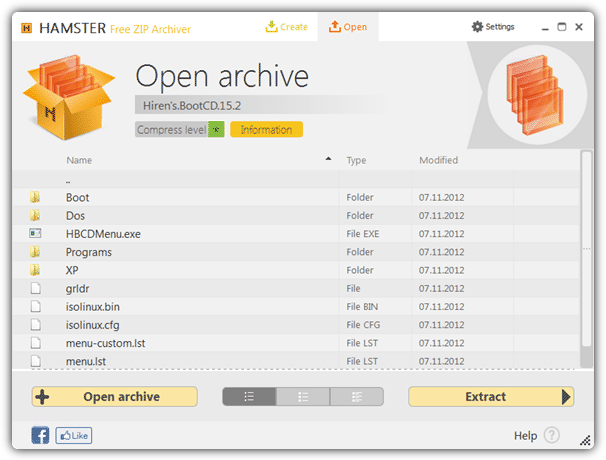Switch to the Open tab

[x=348, y=27]
